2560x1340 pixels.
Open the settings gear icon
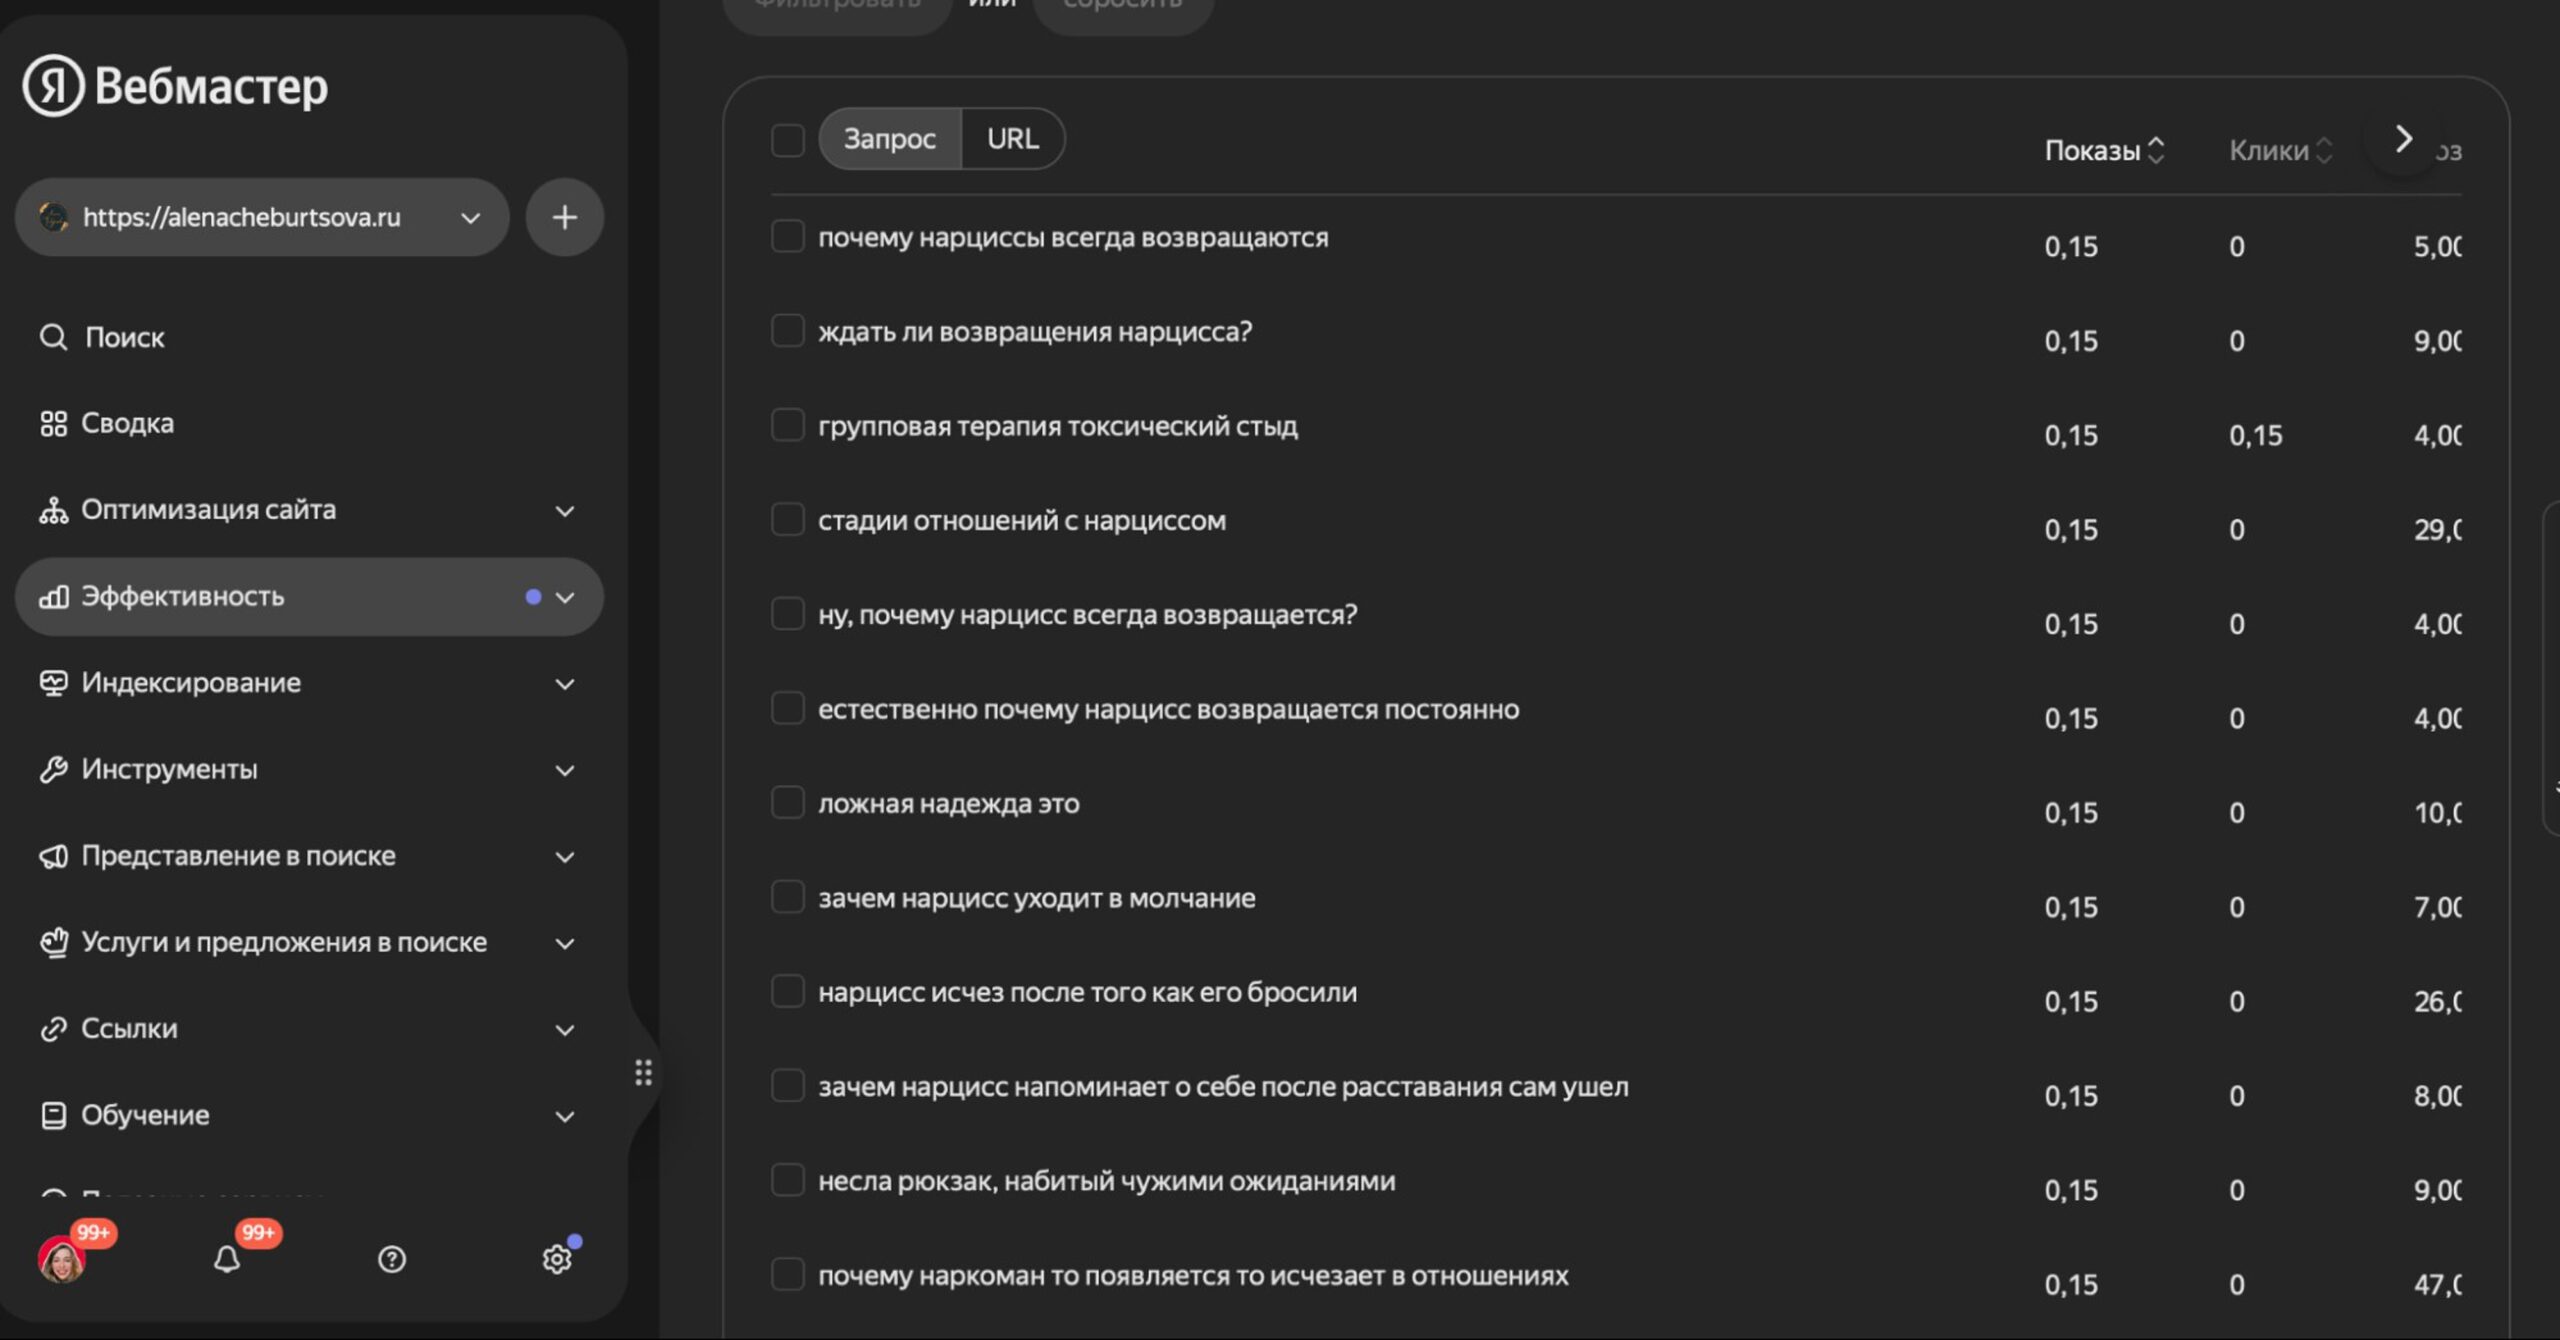point(557,1259)
